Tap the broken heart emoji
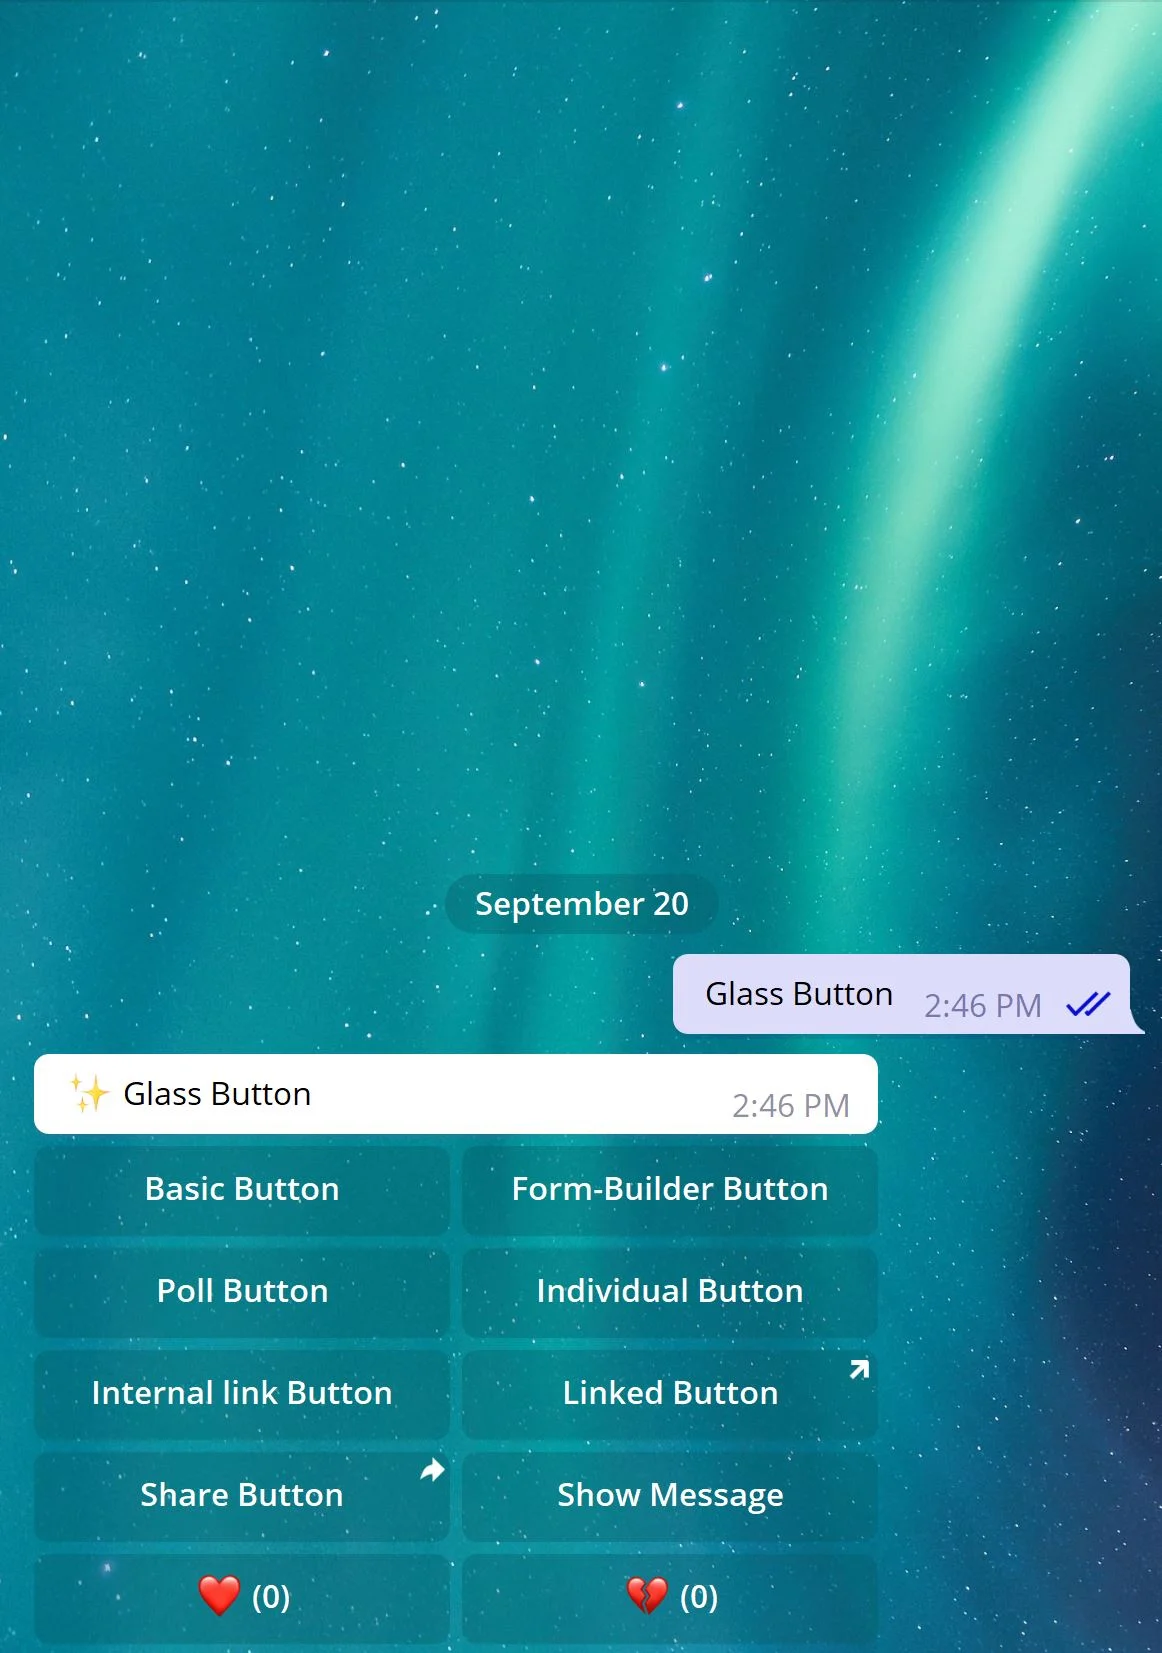Viewport: 1162px width, 1653px height. click(x=647, y=1595)
